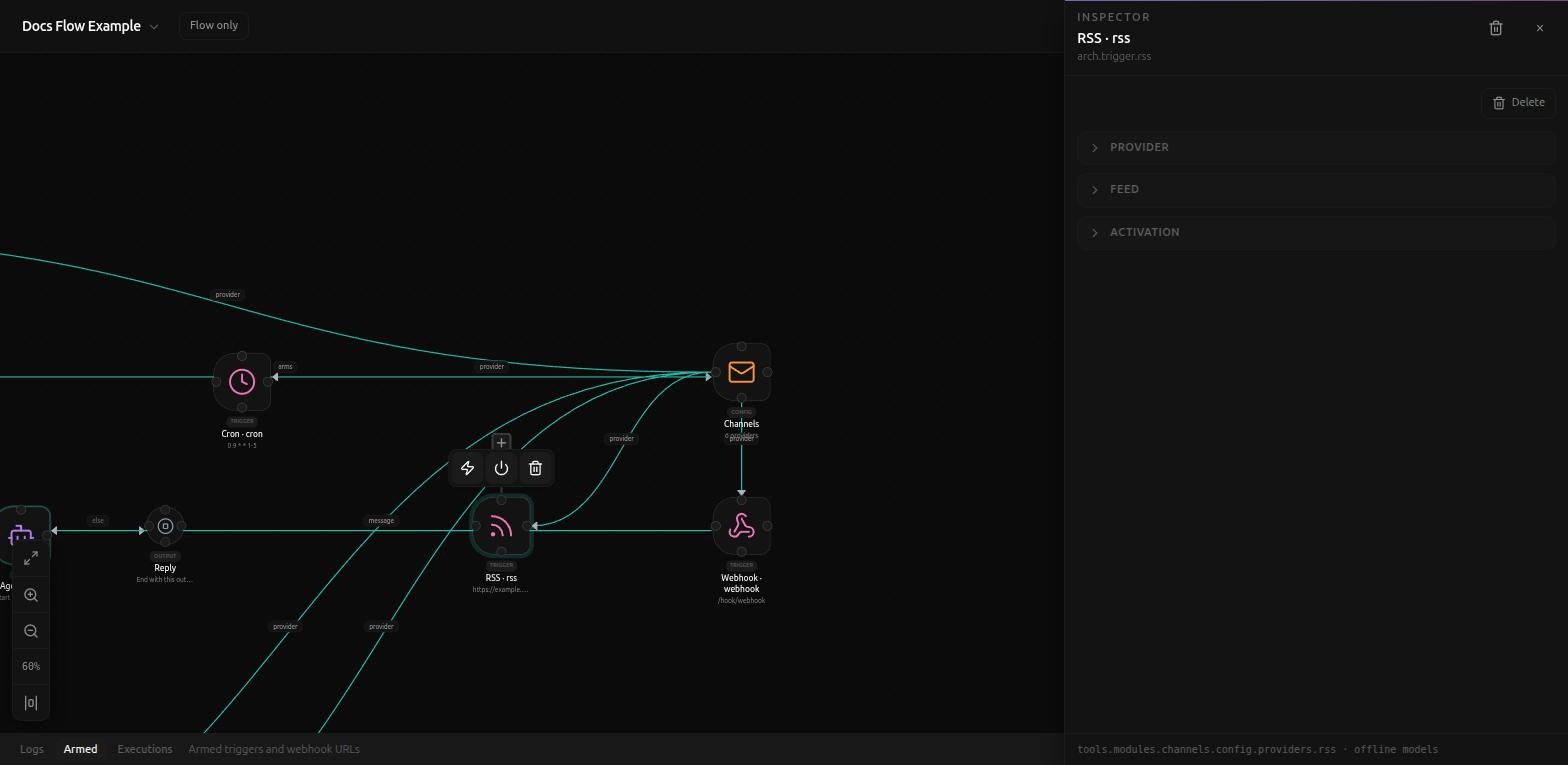Run the RSS node with lightning icon

tap(467, 468)
